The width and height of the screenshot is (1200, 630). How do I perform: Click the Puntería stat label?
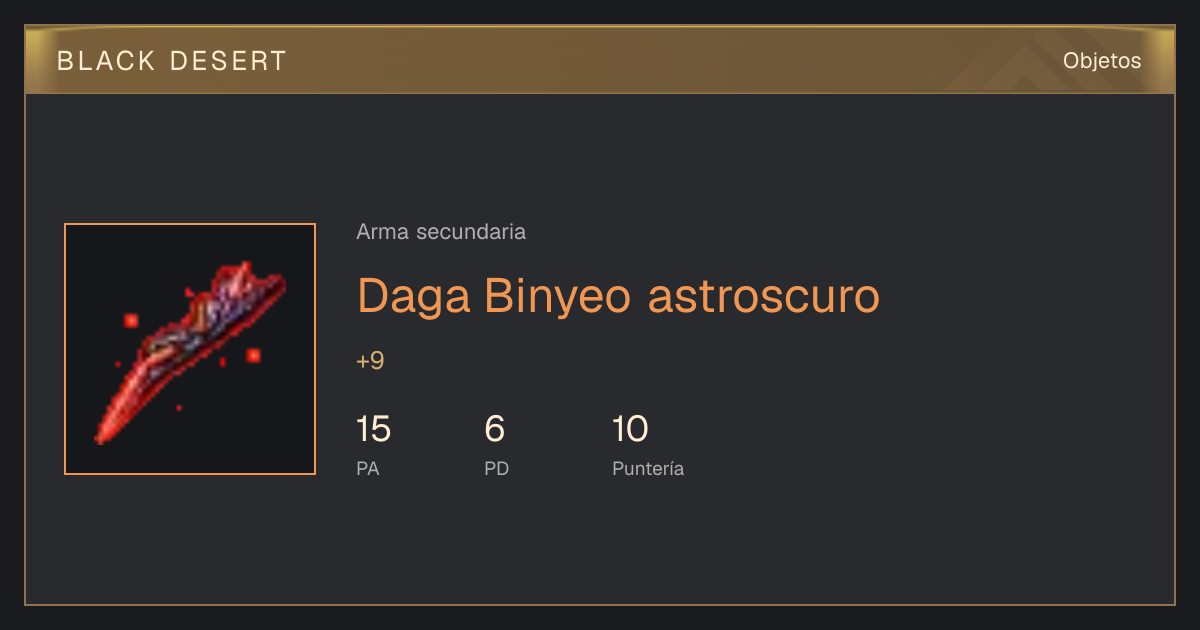[648, 468]
